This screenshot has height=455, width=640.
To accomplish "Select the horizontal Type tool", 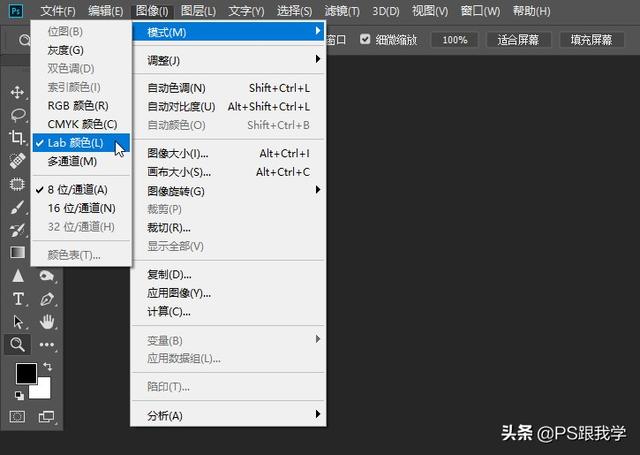I will [x=18, y=299].
